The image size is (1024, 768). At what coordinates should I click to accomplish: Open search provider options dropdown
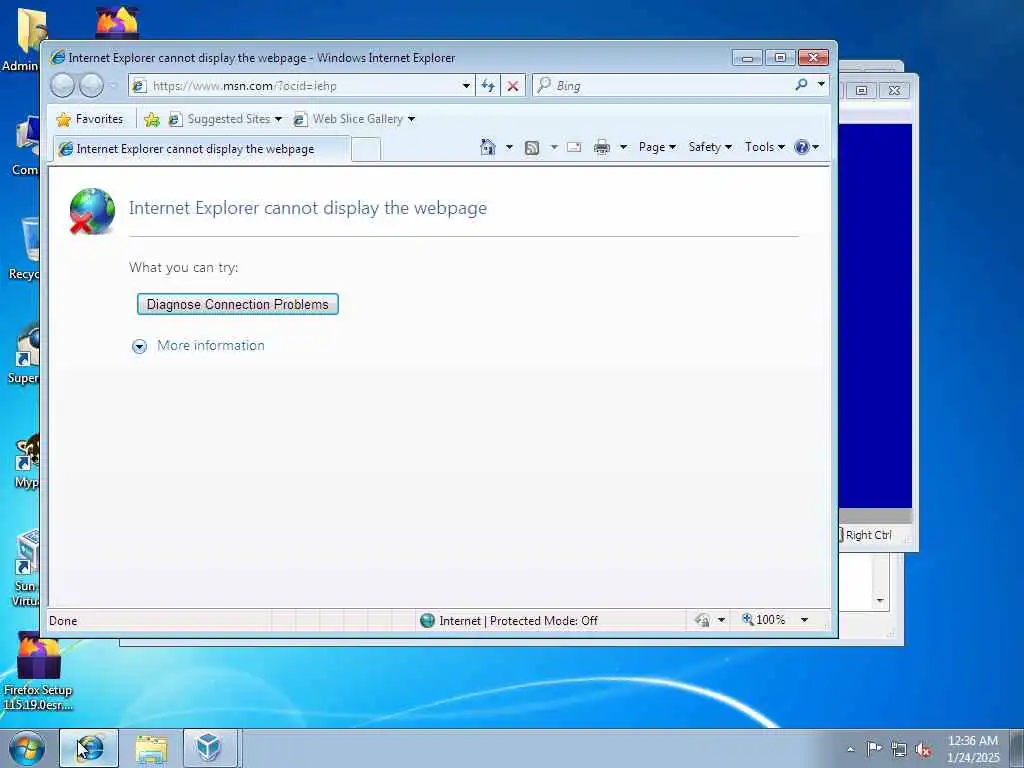click(821, 85)
